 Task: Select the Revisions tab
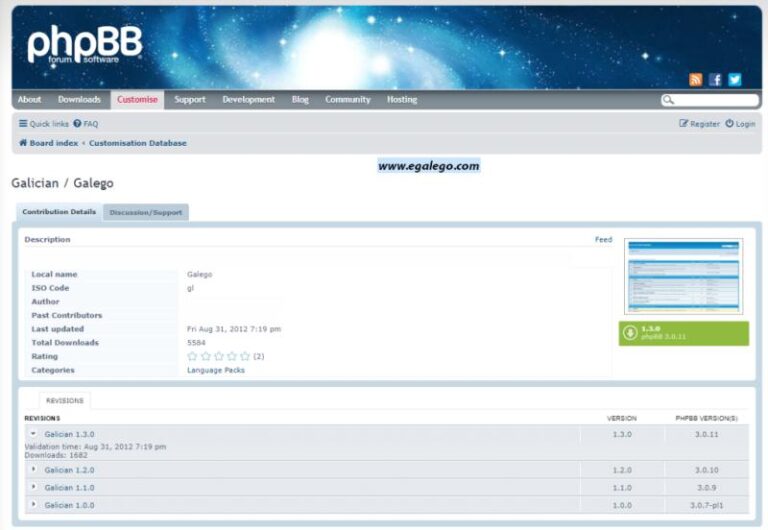coord(65,401)
